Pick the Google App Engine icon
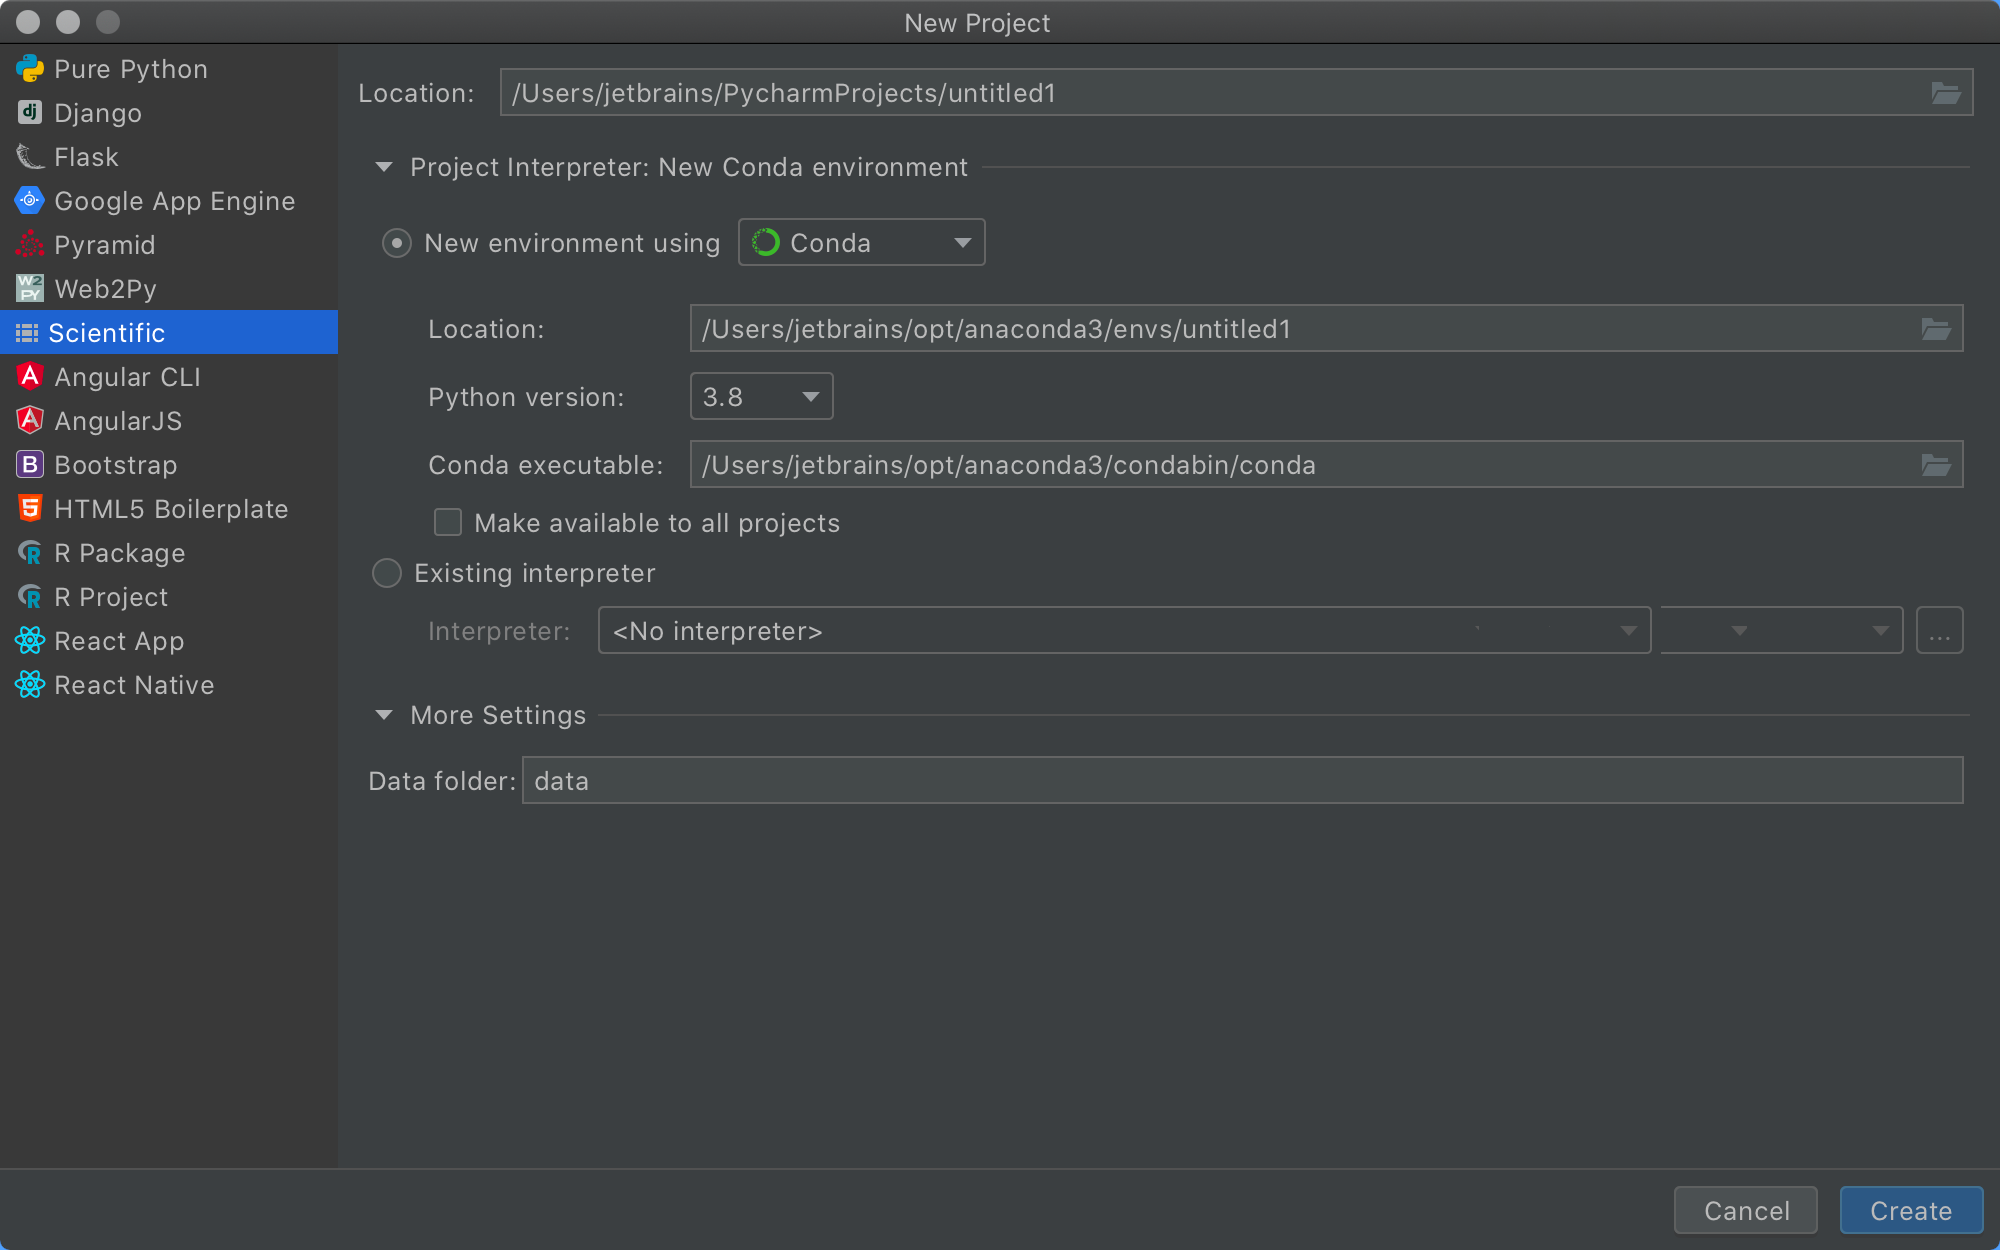The width and height of the screenshot is (2000, 1250). pyautogui.click(x=30, y=200)
